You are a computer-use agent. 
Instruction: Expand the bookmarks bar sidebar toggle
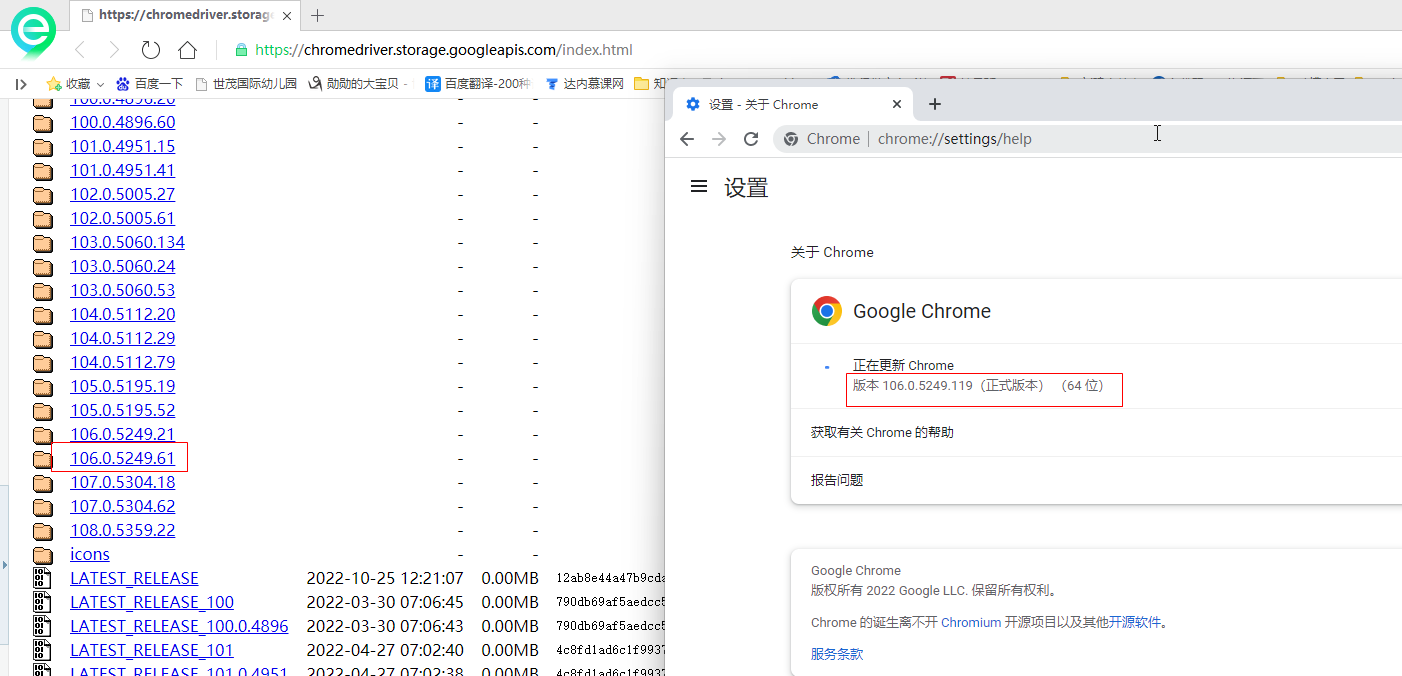pyautogui.click(x=21, y=84)
